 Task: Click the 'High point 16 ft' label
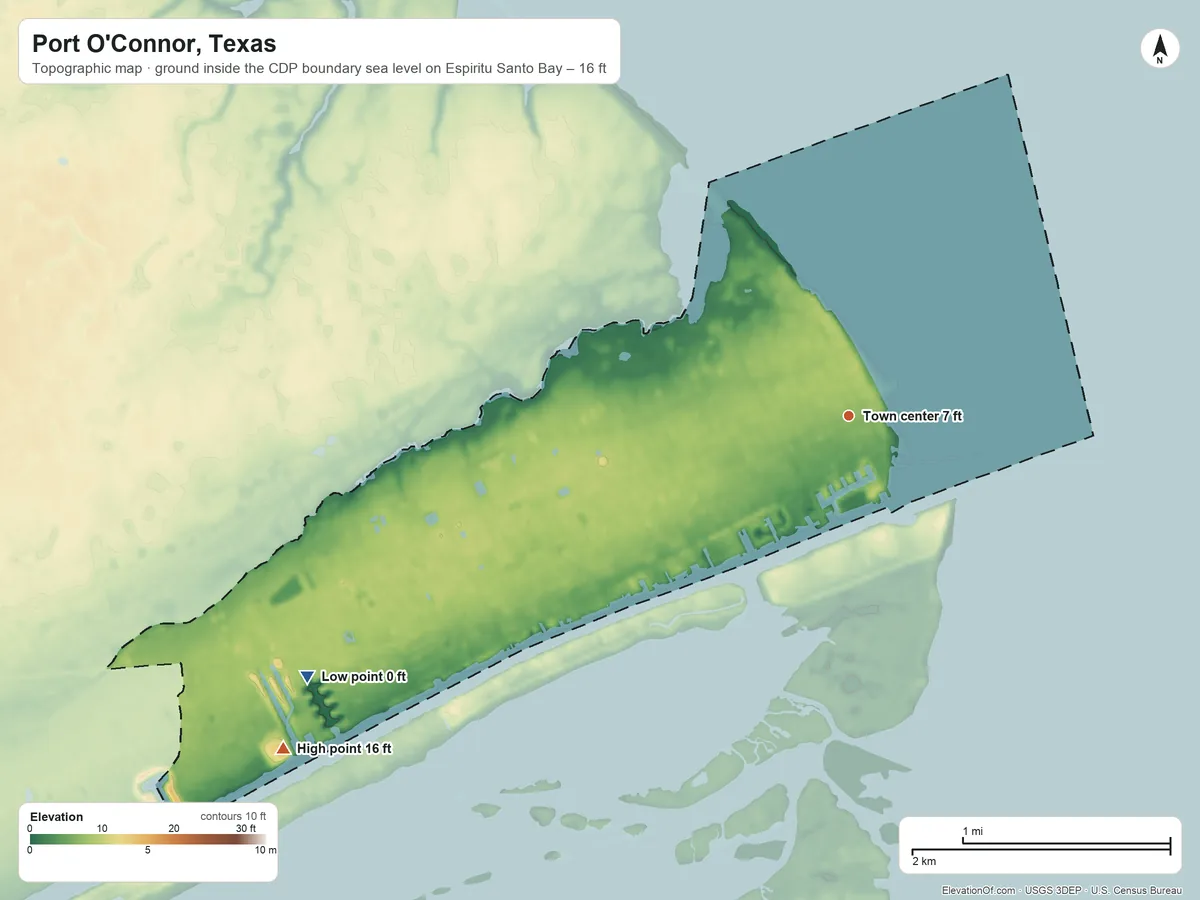[344, 748]
